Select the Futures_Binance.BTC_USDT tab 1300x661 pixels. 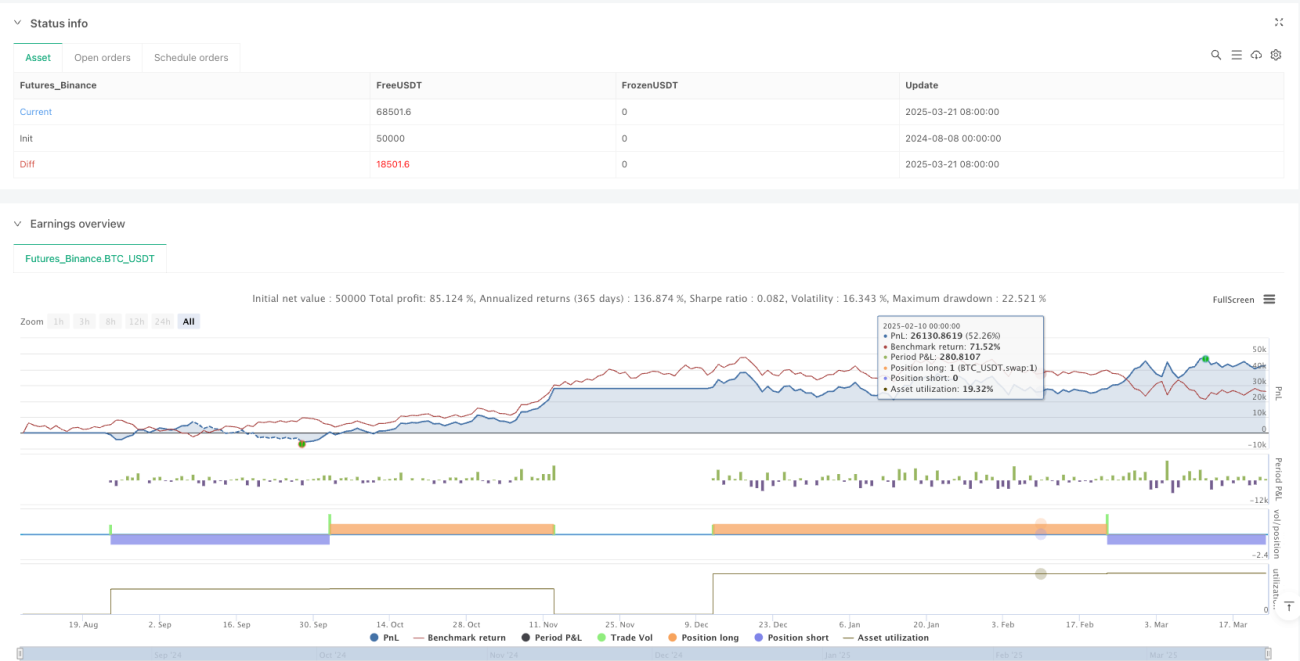pyautogui.click(x=90, y=258)
